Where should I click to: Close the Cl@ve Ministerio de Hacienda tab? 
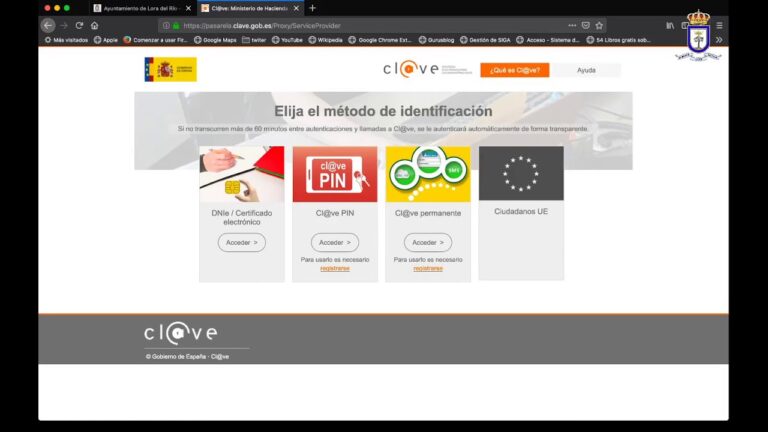[296, 8]
